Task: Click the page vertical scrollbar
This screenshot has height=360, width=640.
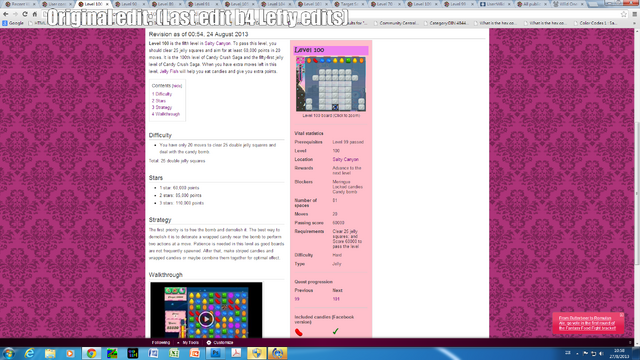Action: [637, 193]
